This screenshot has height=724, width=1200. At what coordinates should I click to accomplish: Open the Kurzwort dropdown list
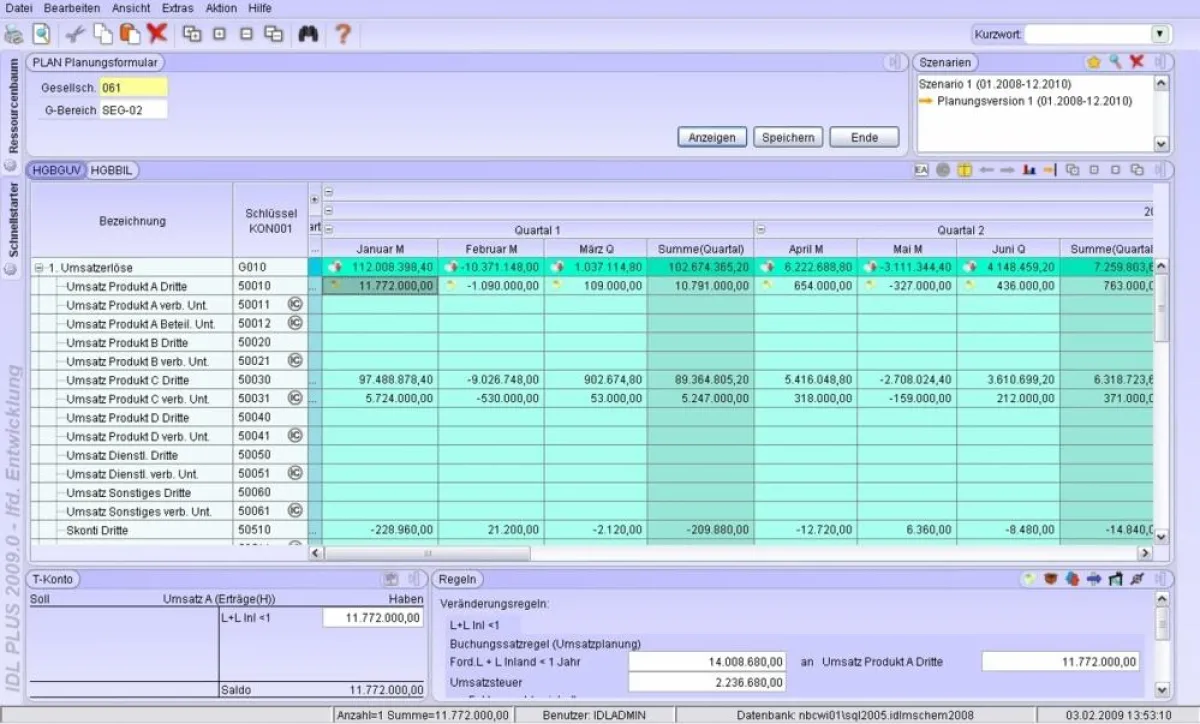[x=1159, y=32]
